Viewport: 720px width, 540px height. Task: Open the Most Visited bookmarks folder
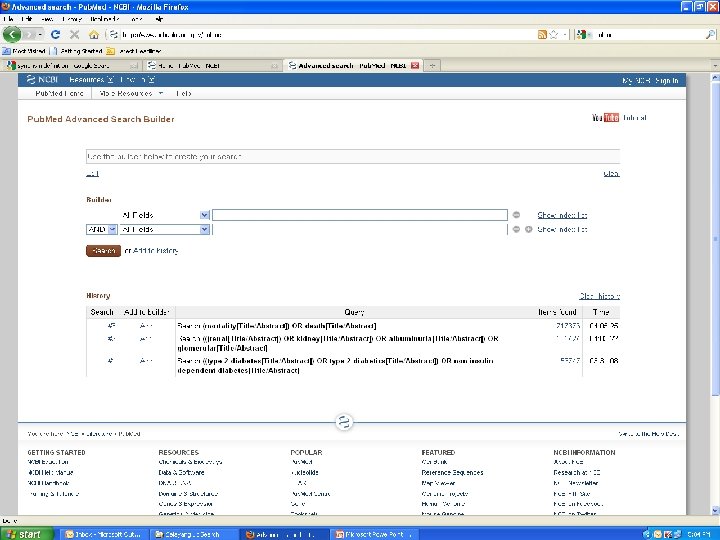click(x=24, y=51)
